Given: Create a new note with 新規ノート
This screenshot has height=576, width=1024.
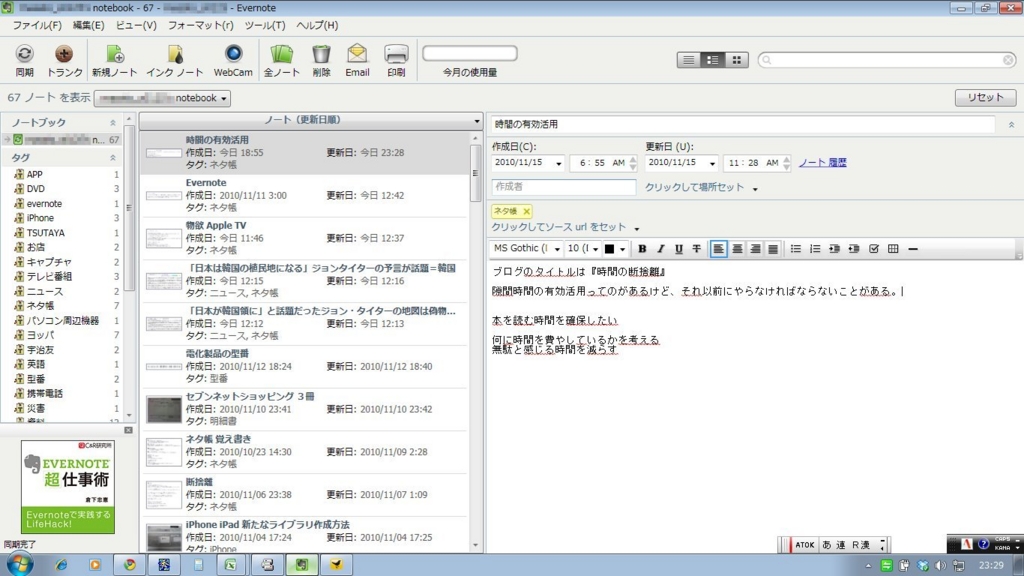Looking at the screenshot, I should click(114, 60).
